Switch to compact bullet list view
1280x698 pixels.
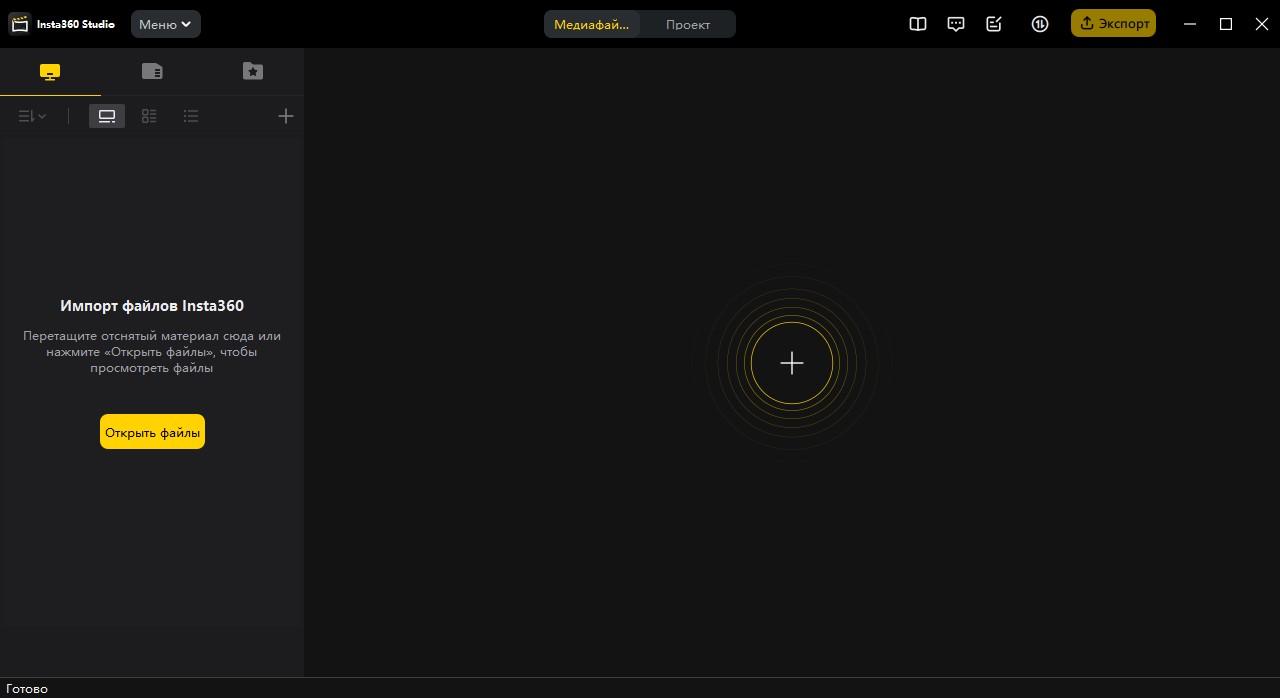tap(191, 117)
